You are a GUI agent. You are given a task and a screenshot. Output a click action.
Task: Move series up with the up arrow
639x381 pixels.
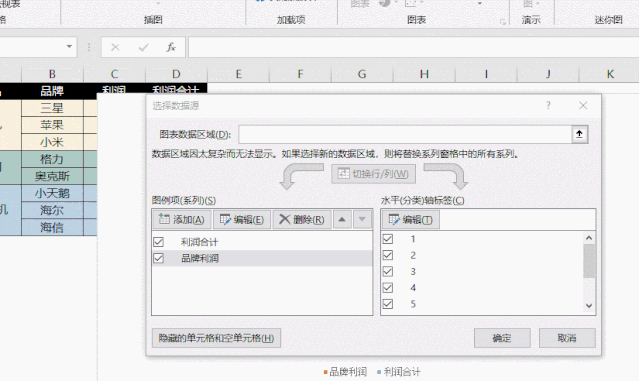(342, 220)
